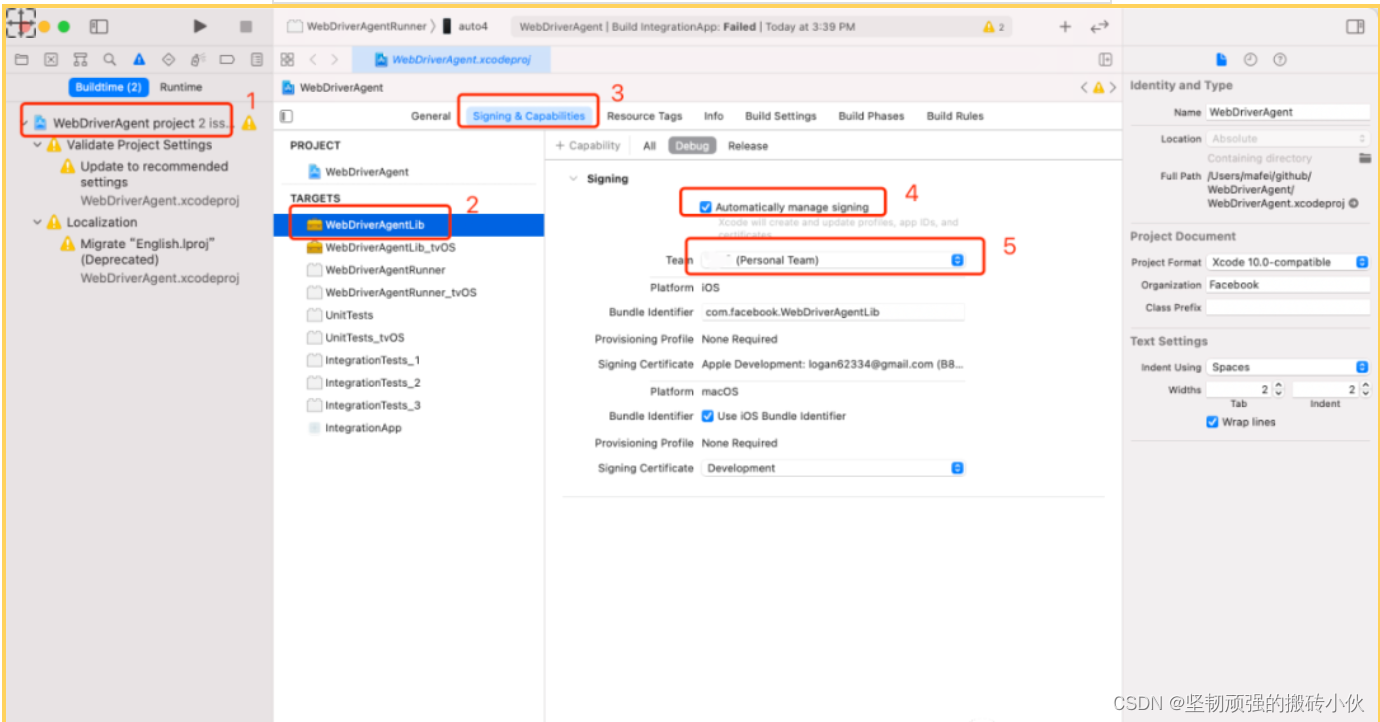The width and height of the screenshot is (1380, 722).
Task: Open the project navigator folder icon
Action: [x=21, y=60]
